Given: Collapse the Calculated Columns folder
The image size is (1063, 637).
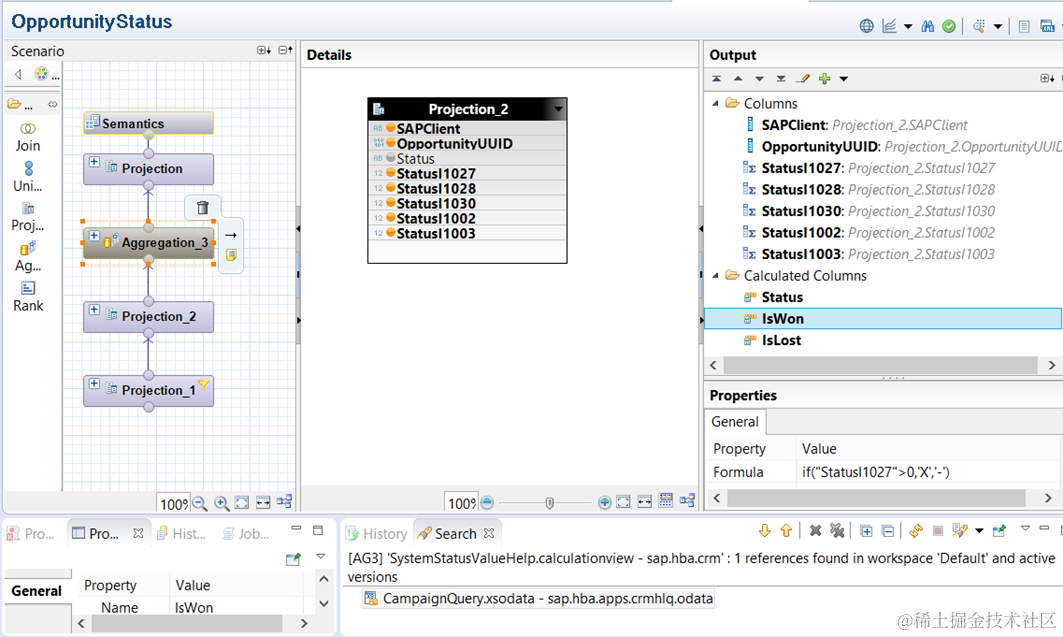Looking at the screenshot, I should pos(715,276).
